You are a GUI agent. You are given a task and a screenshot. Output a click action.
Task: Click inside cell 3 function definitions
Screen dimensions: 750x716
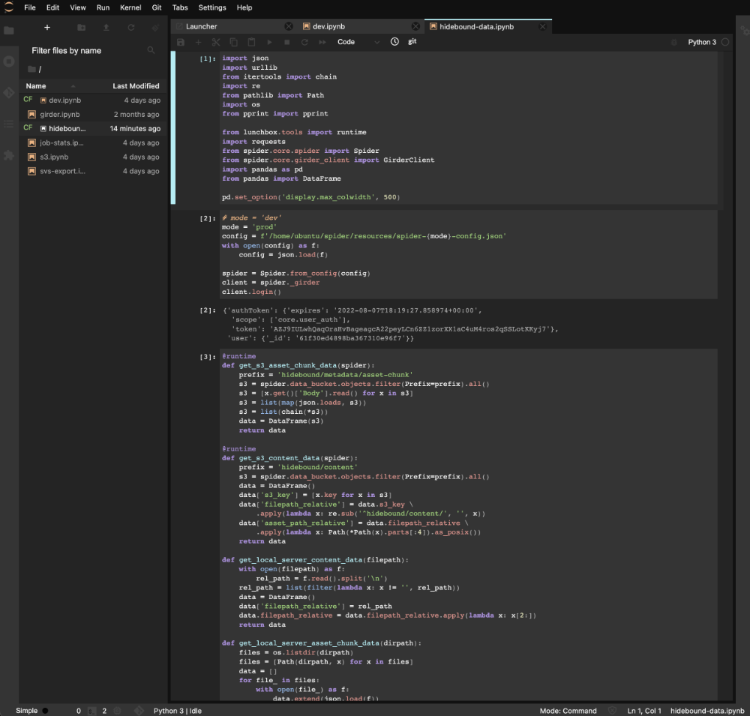click(x=469, y=525)
